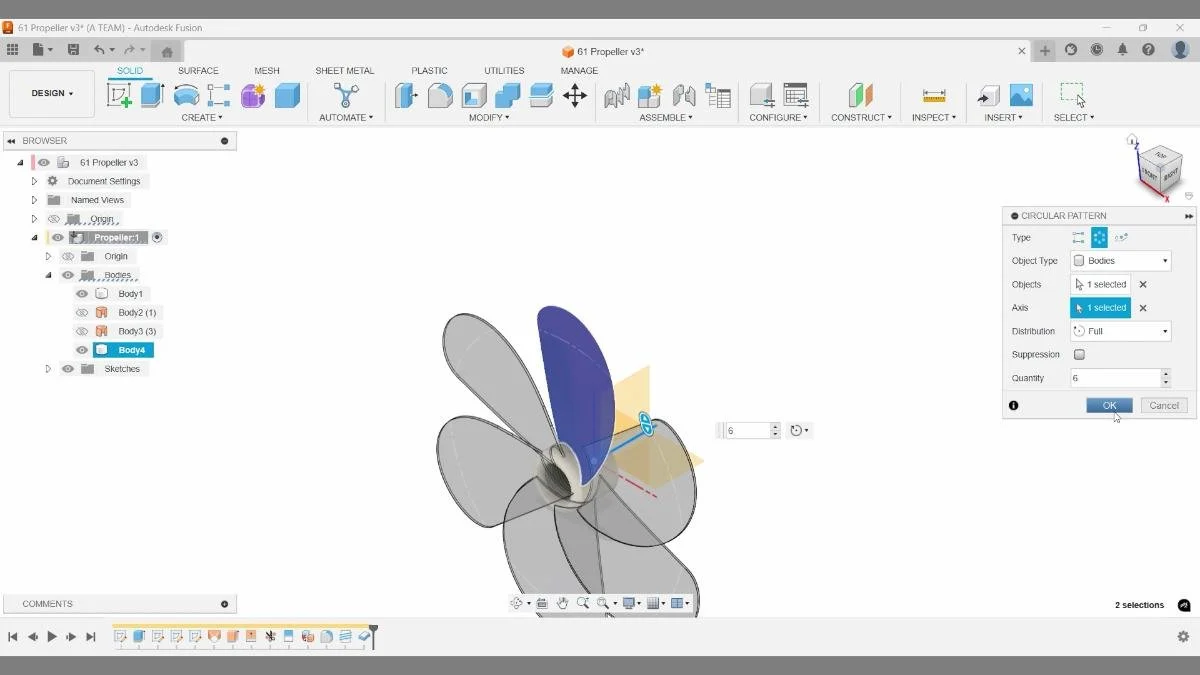This screenshot has height=675, width=1200.
Task: Expand the Sketches folder
Action: [48, 368]
